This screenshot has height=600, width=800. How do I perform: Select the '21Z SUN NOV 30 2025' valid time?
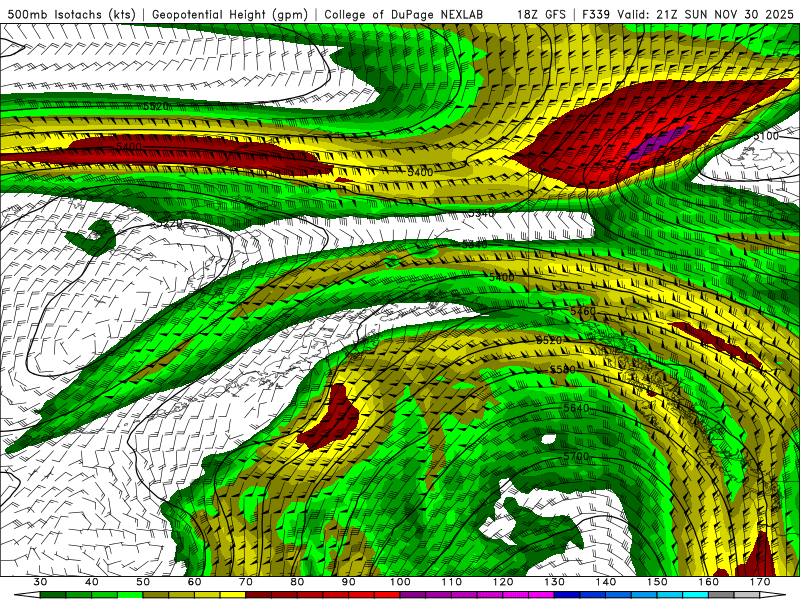coord(726,14)
